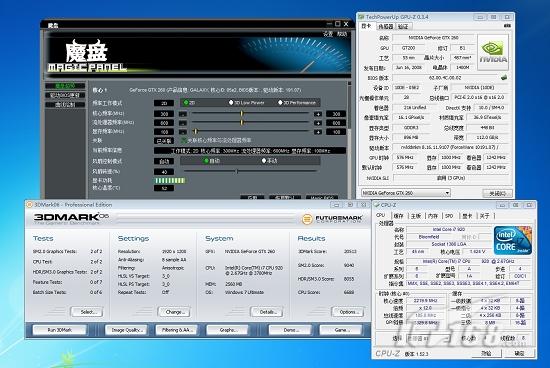Click the refresh button in CPU-Z bottom
Screen dimensions: 550x368
[486, 353]
